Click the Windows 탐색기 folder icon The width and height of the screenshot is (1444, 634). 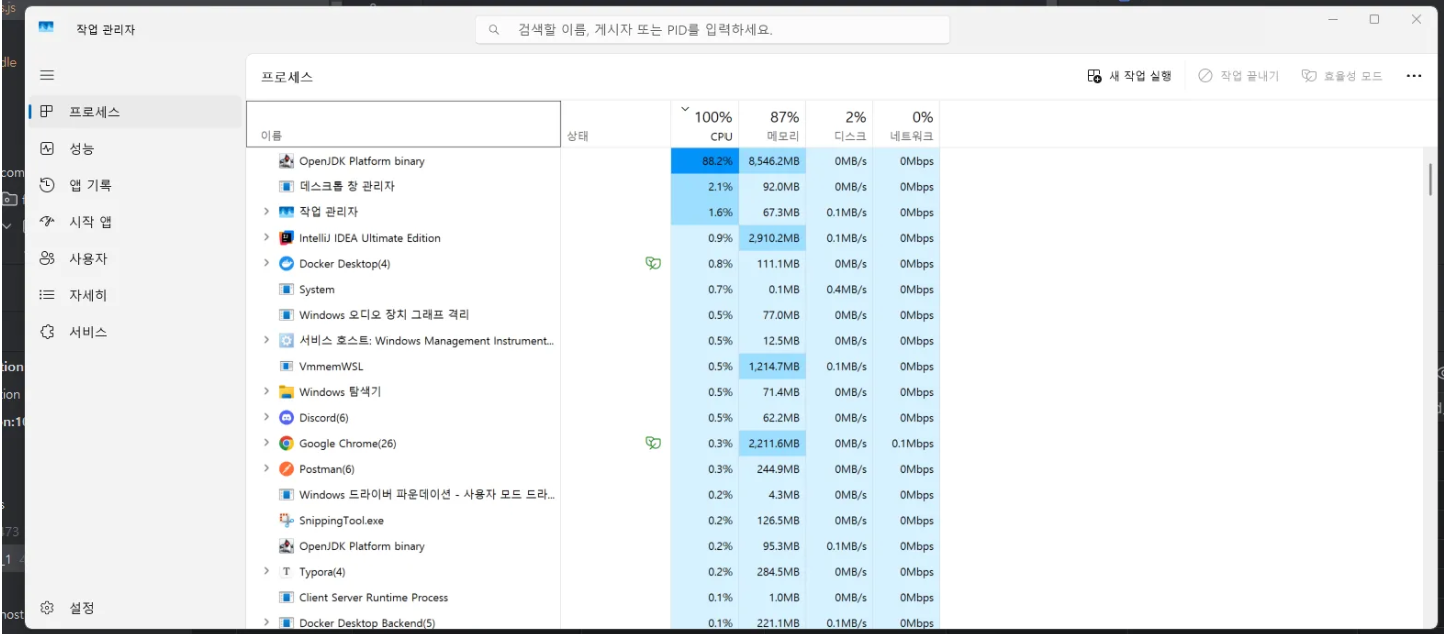click(286, 392)
